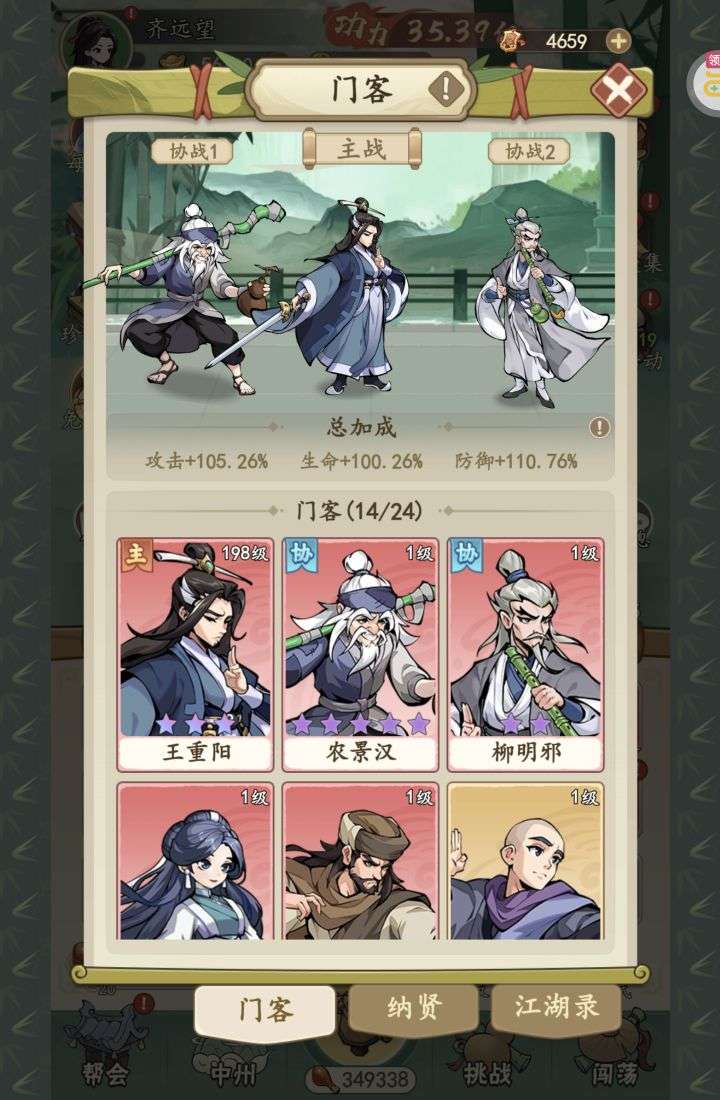Tap the player avatar beside 齐远望

pos(96,41)
